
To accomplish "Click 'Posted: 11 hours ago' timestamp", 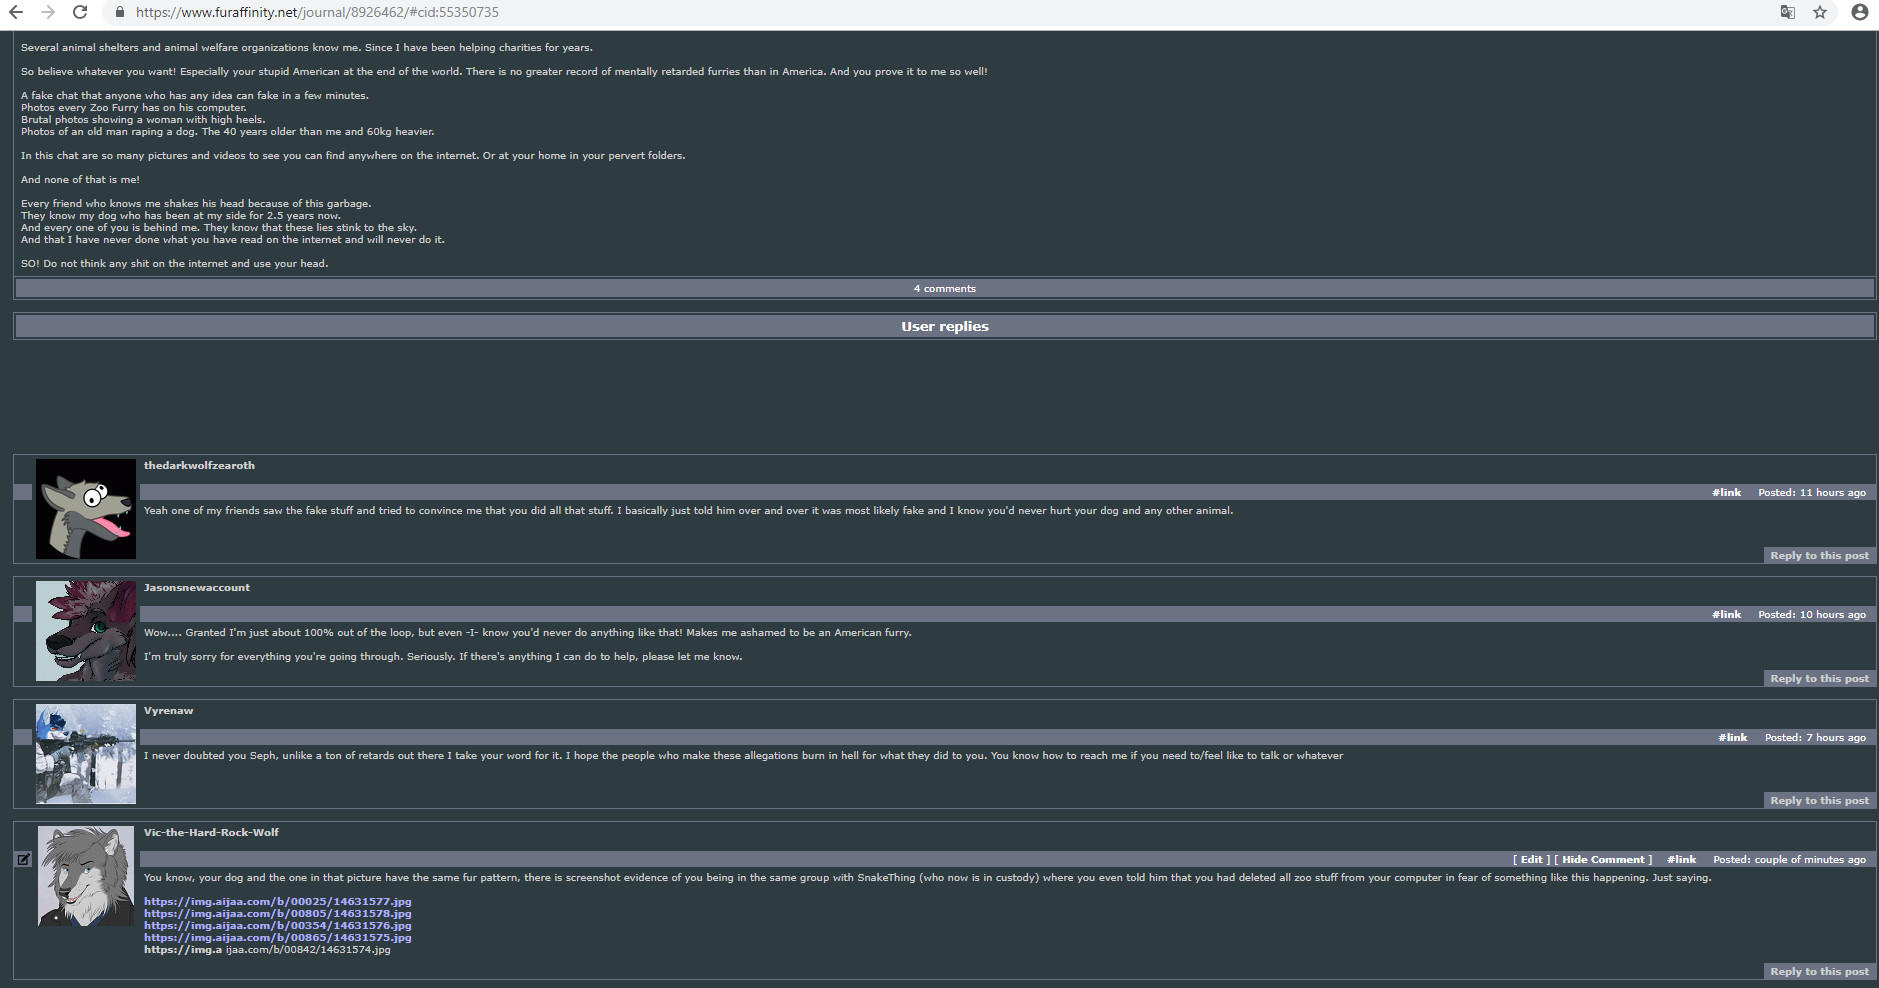I will coord(1812,492).
